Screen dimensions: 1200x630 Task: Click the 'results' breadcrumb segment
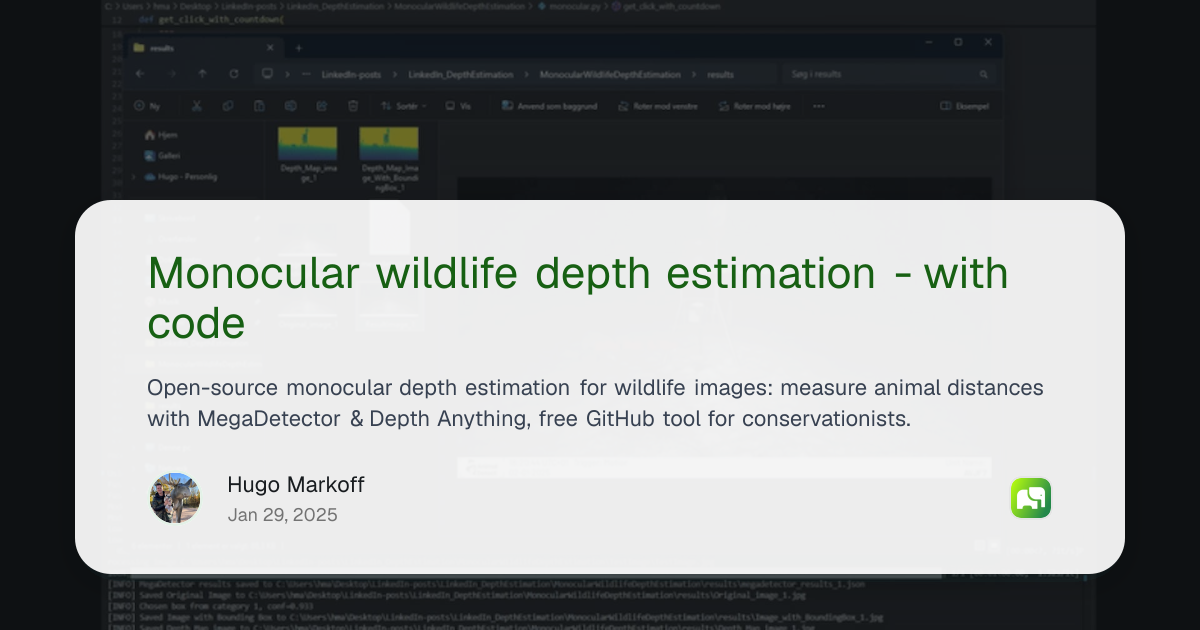click(720, 74)
